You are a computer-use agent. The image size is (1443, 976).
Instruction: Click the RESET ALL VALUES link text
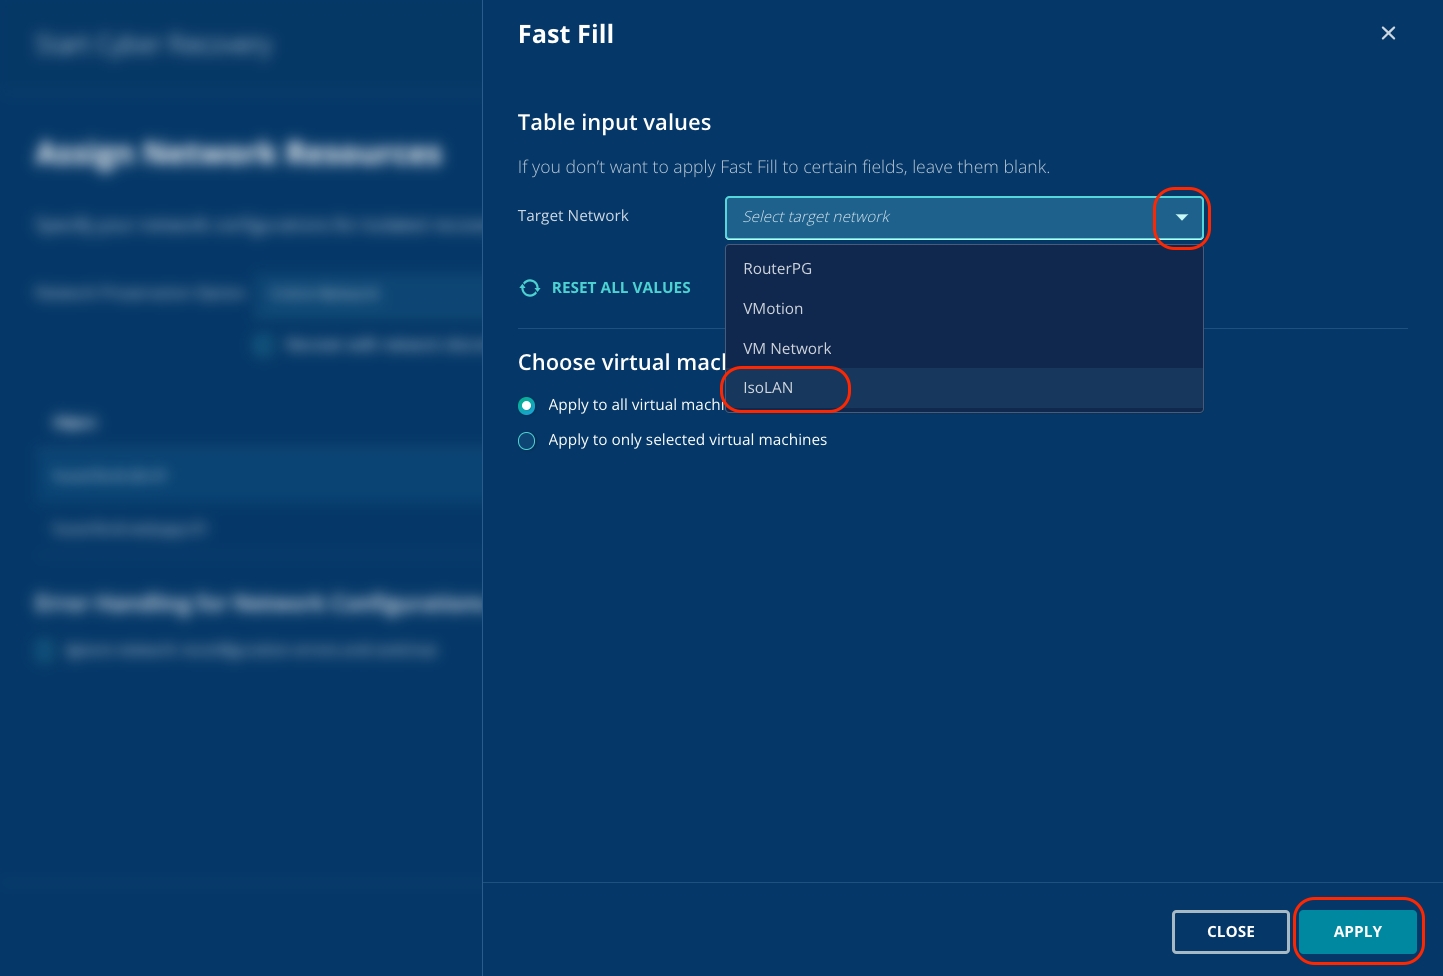[621, 288]
